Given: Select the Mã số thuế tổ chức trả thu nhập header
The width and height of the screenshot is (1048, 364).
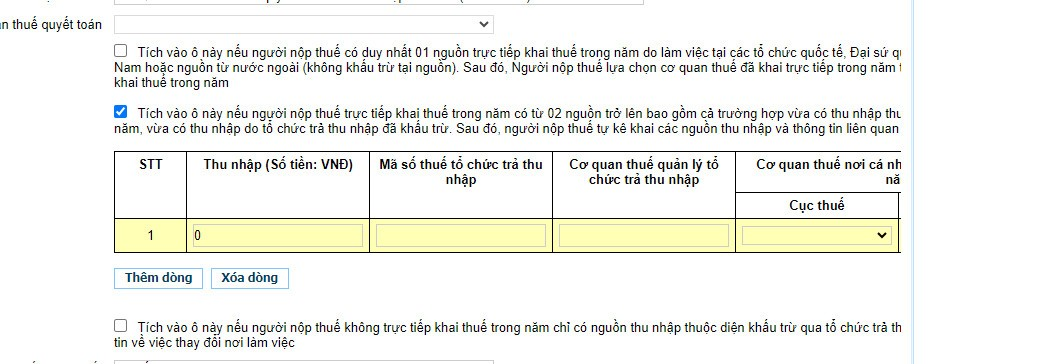Looking at the screenshot, I should pyautogui.click(x=461, y=172).
